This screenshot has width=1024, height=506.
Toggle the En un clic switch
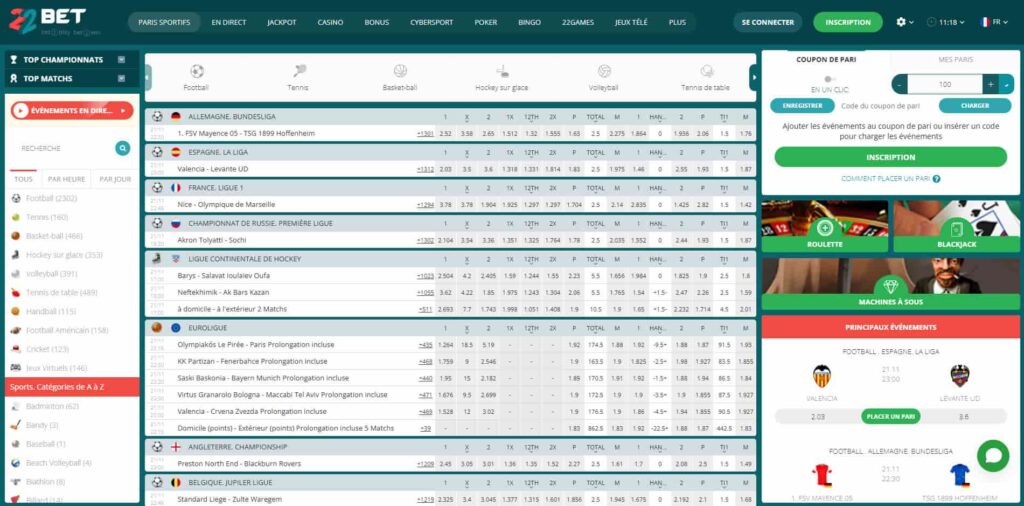(x=830, y=79)
